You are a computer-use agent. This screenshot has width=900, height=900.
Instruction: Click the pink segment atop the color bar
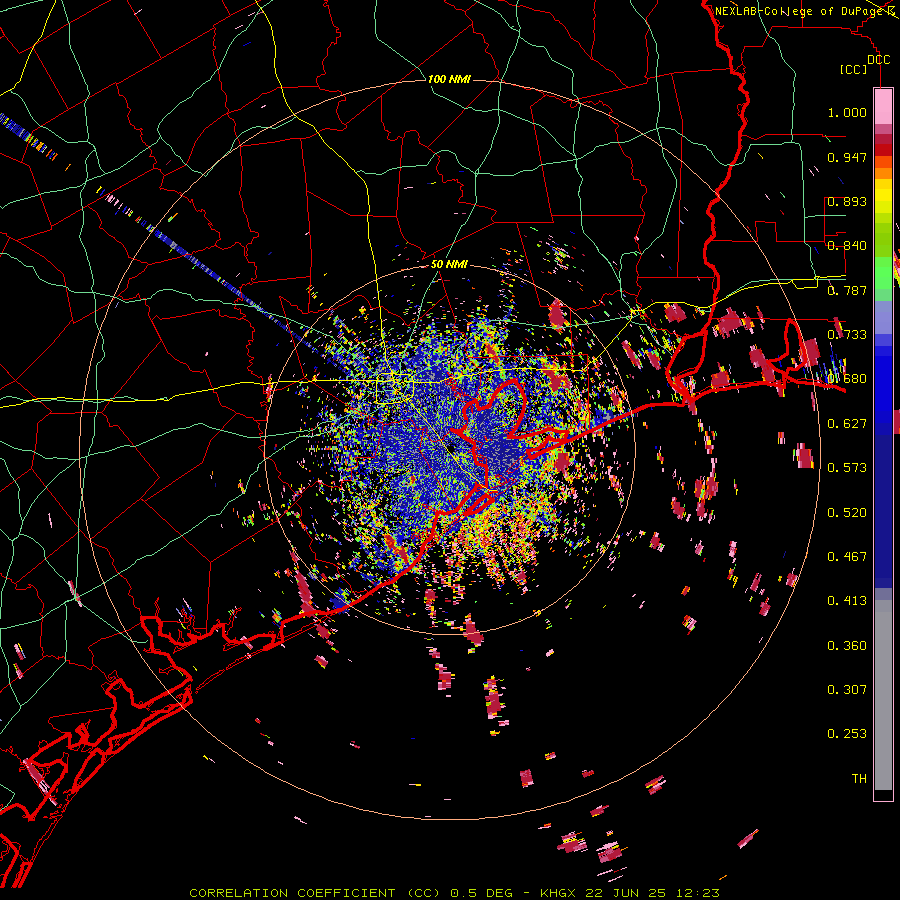(x=883, y=106)
